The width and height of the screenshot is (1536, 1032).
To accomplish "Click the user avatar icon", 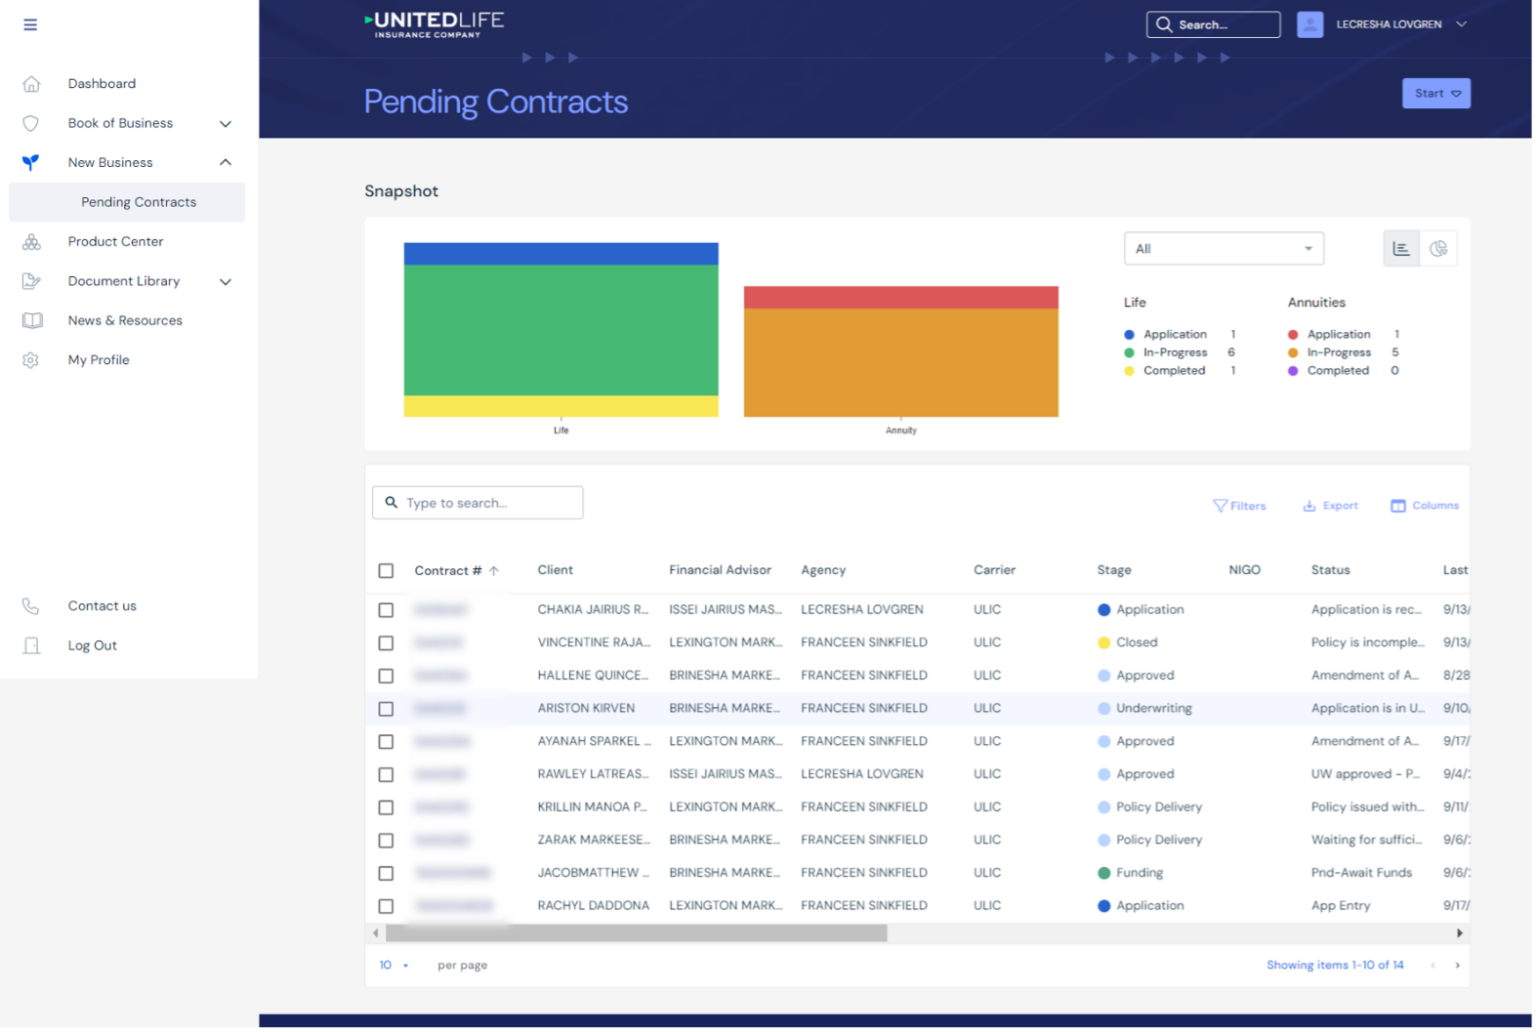I will [1310, 25].
